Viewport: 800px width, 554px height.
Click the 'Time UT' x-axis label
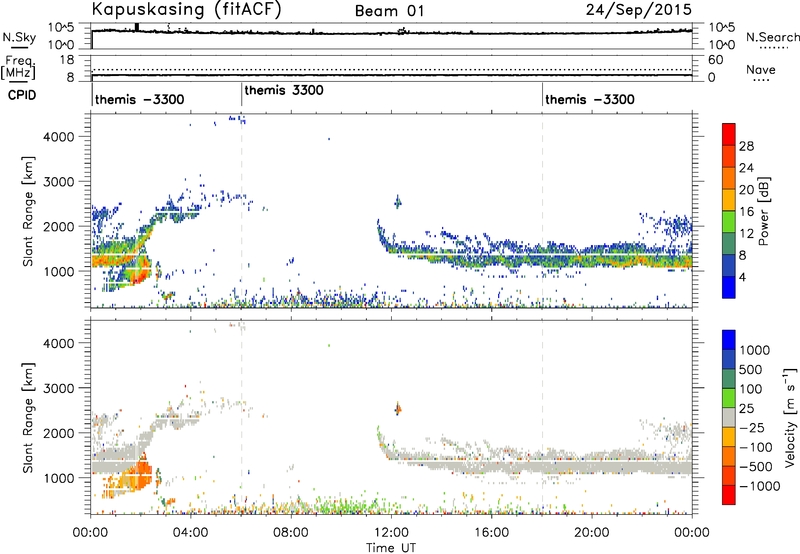pyautogui.click(x=391, y=548)
